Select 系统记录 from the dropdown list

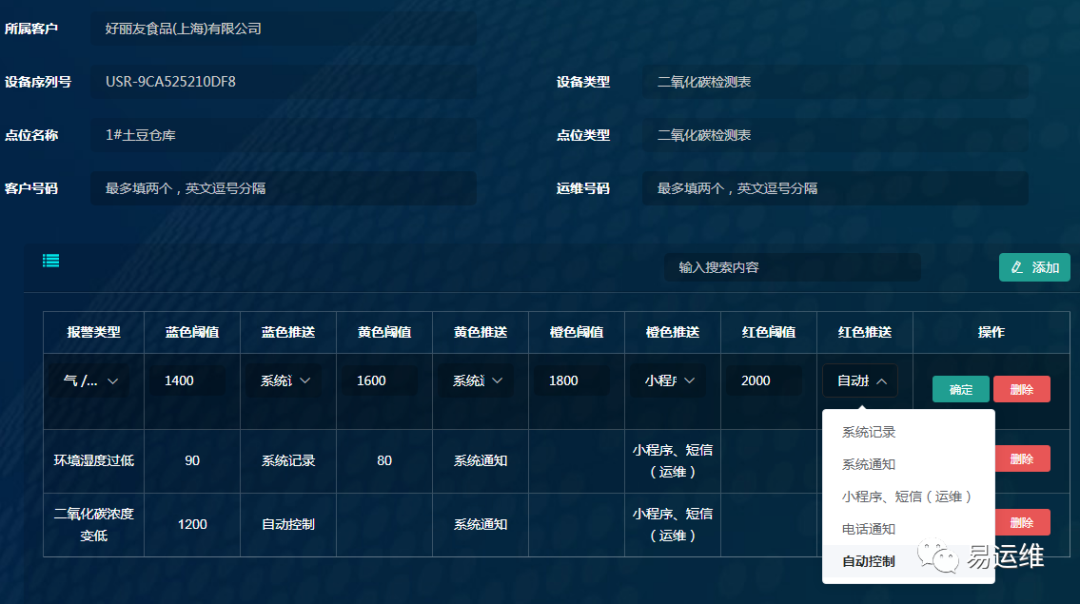pyautogui.click(x=868, y=433)
